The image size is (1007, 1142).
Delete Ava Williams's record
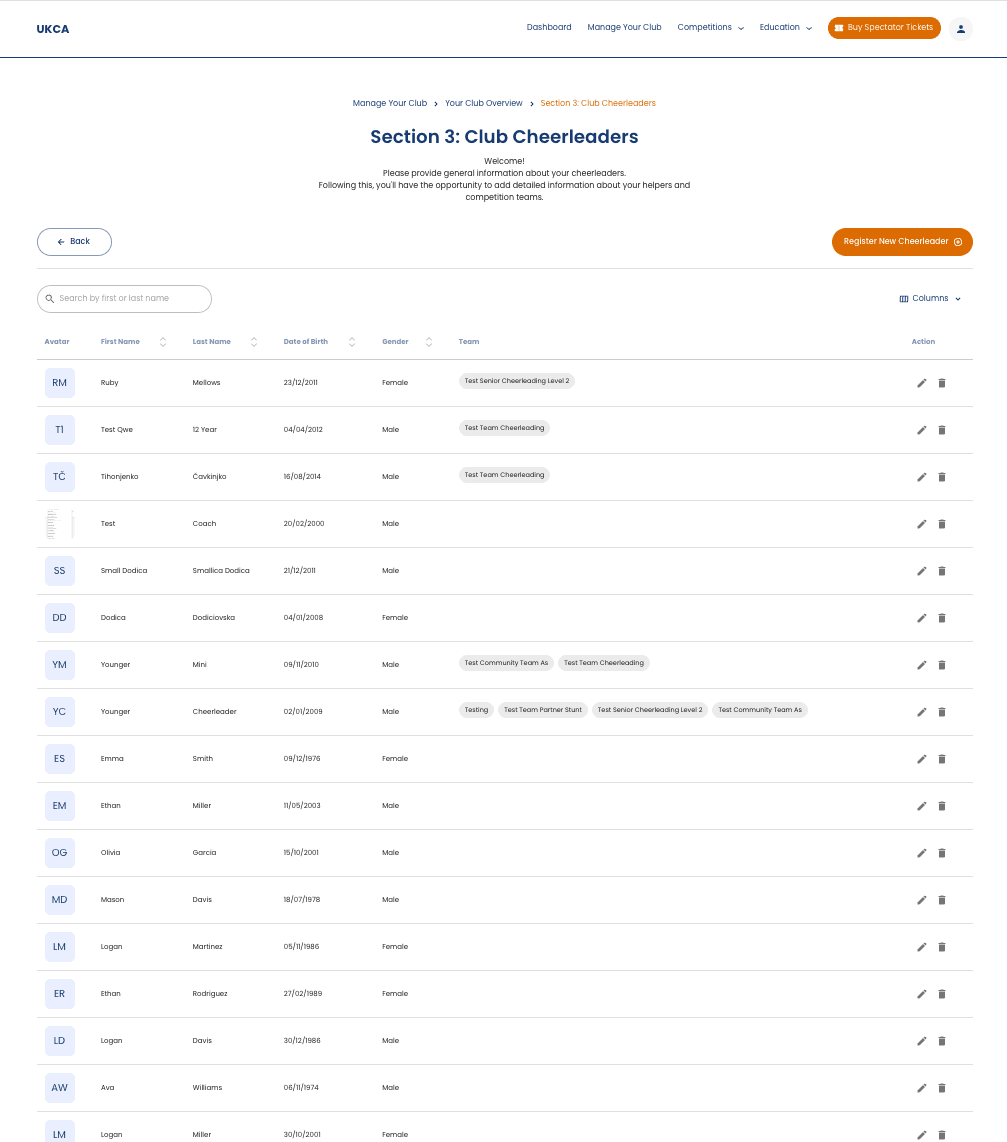941,1088
